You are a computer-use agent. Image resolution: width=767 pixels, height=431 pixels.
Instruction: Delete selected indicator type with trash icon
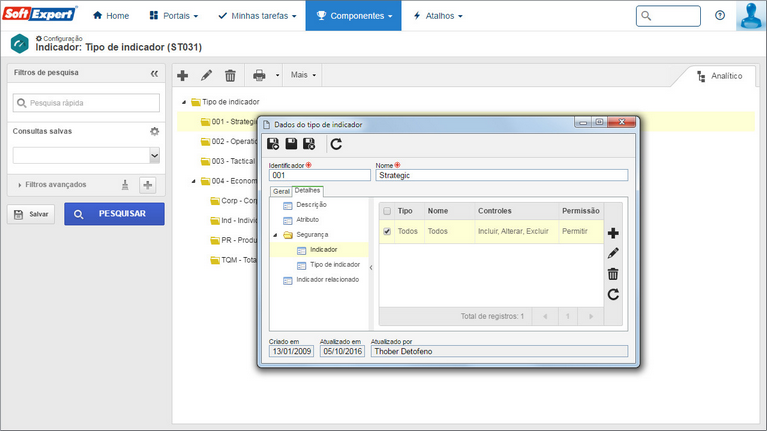(230, 75)
